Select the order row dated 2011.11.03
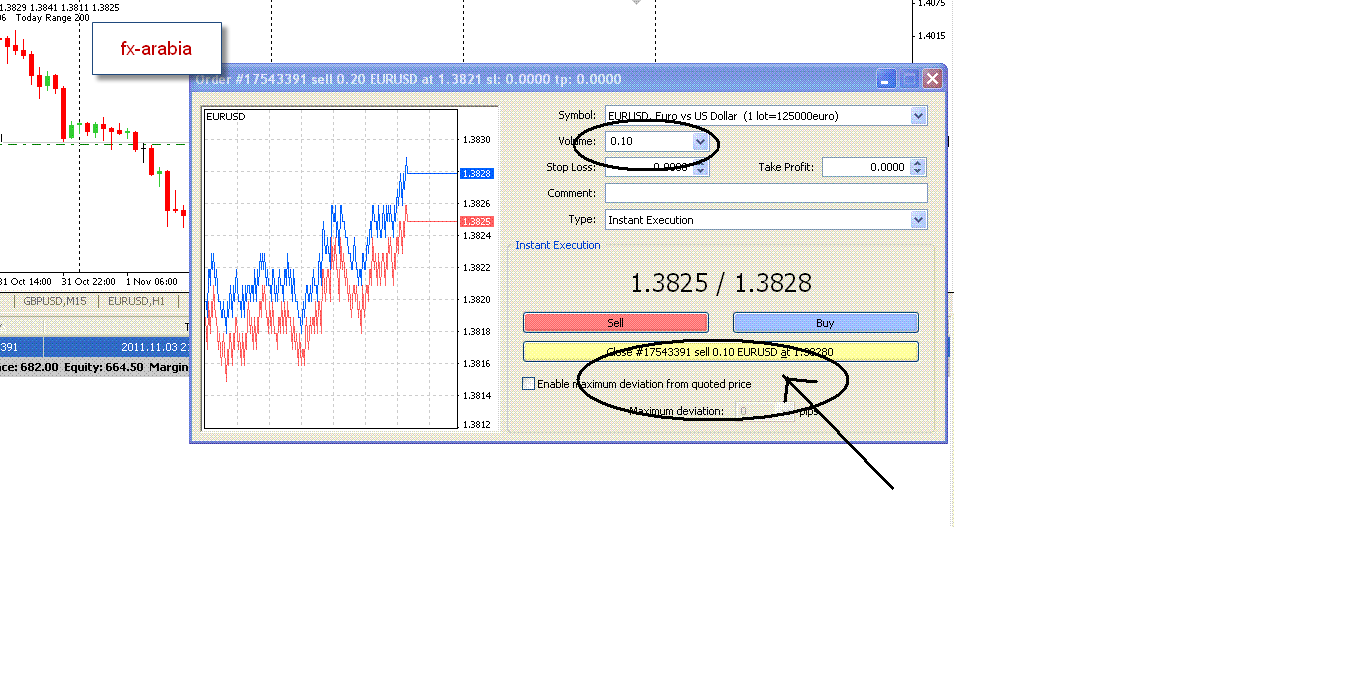1366x681 pixels. coord(94,348)
